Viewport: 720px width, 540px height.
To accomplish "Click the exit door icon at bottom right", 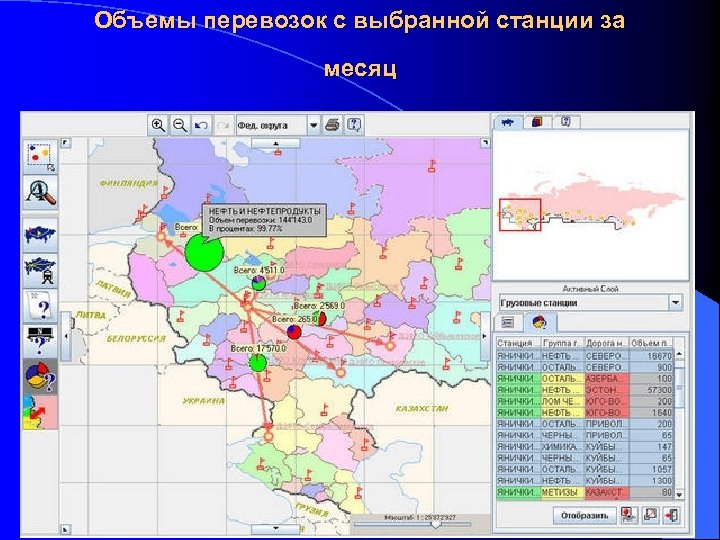I will pyautogui.click(x=671, y=515).
